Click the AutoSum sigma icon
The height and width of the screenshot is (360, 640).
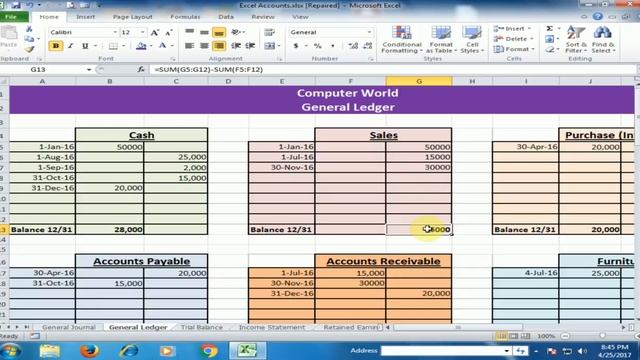(550, 29)
